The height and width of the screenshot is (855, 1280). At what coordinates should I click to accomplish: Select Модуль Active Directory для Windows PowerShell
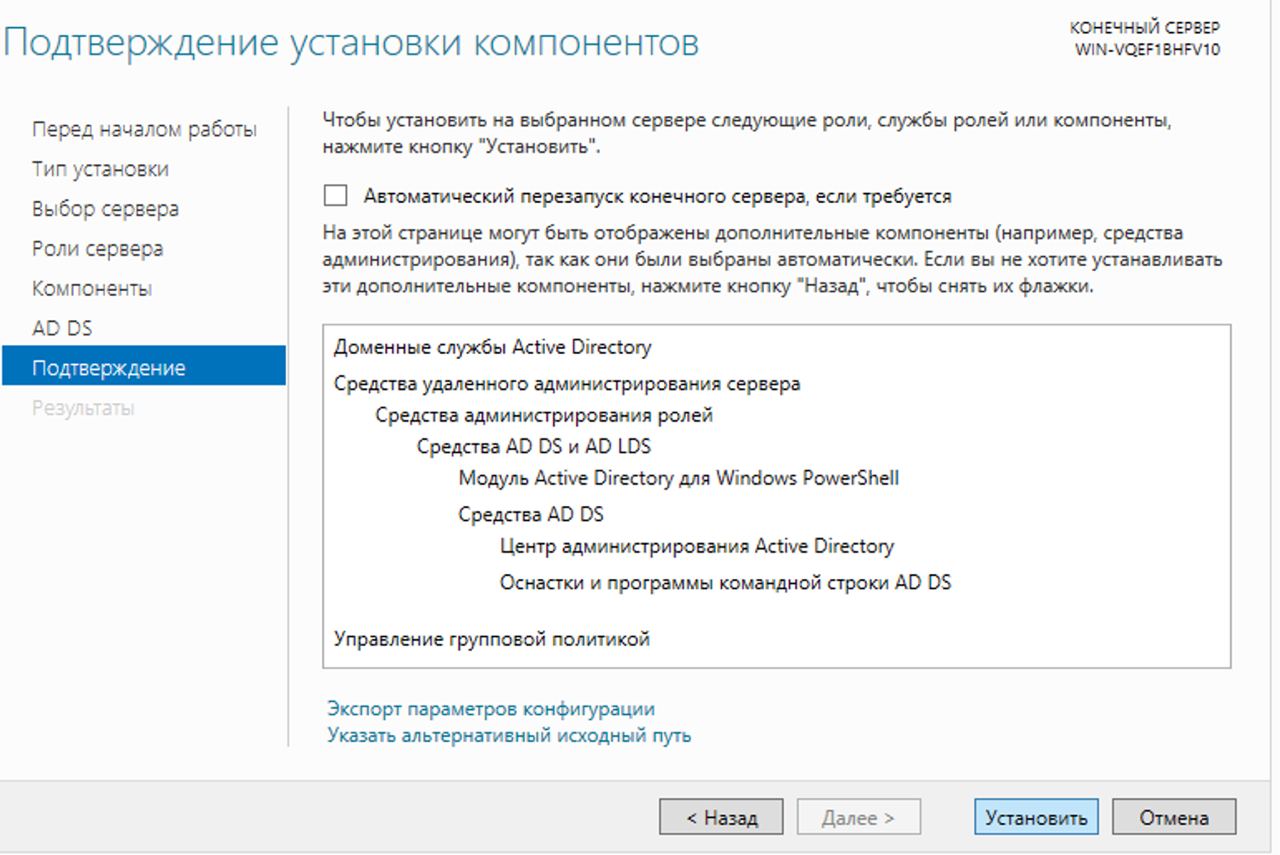tap(678, 478)
